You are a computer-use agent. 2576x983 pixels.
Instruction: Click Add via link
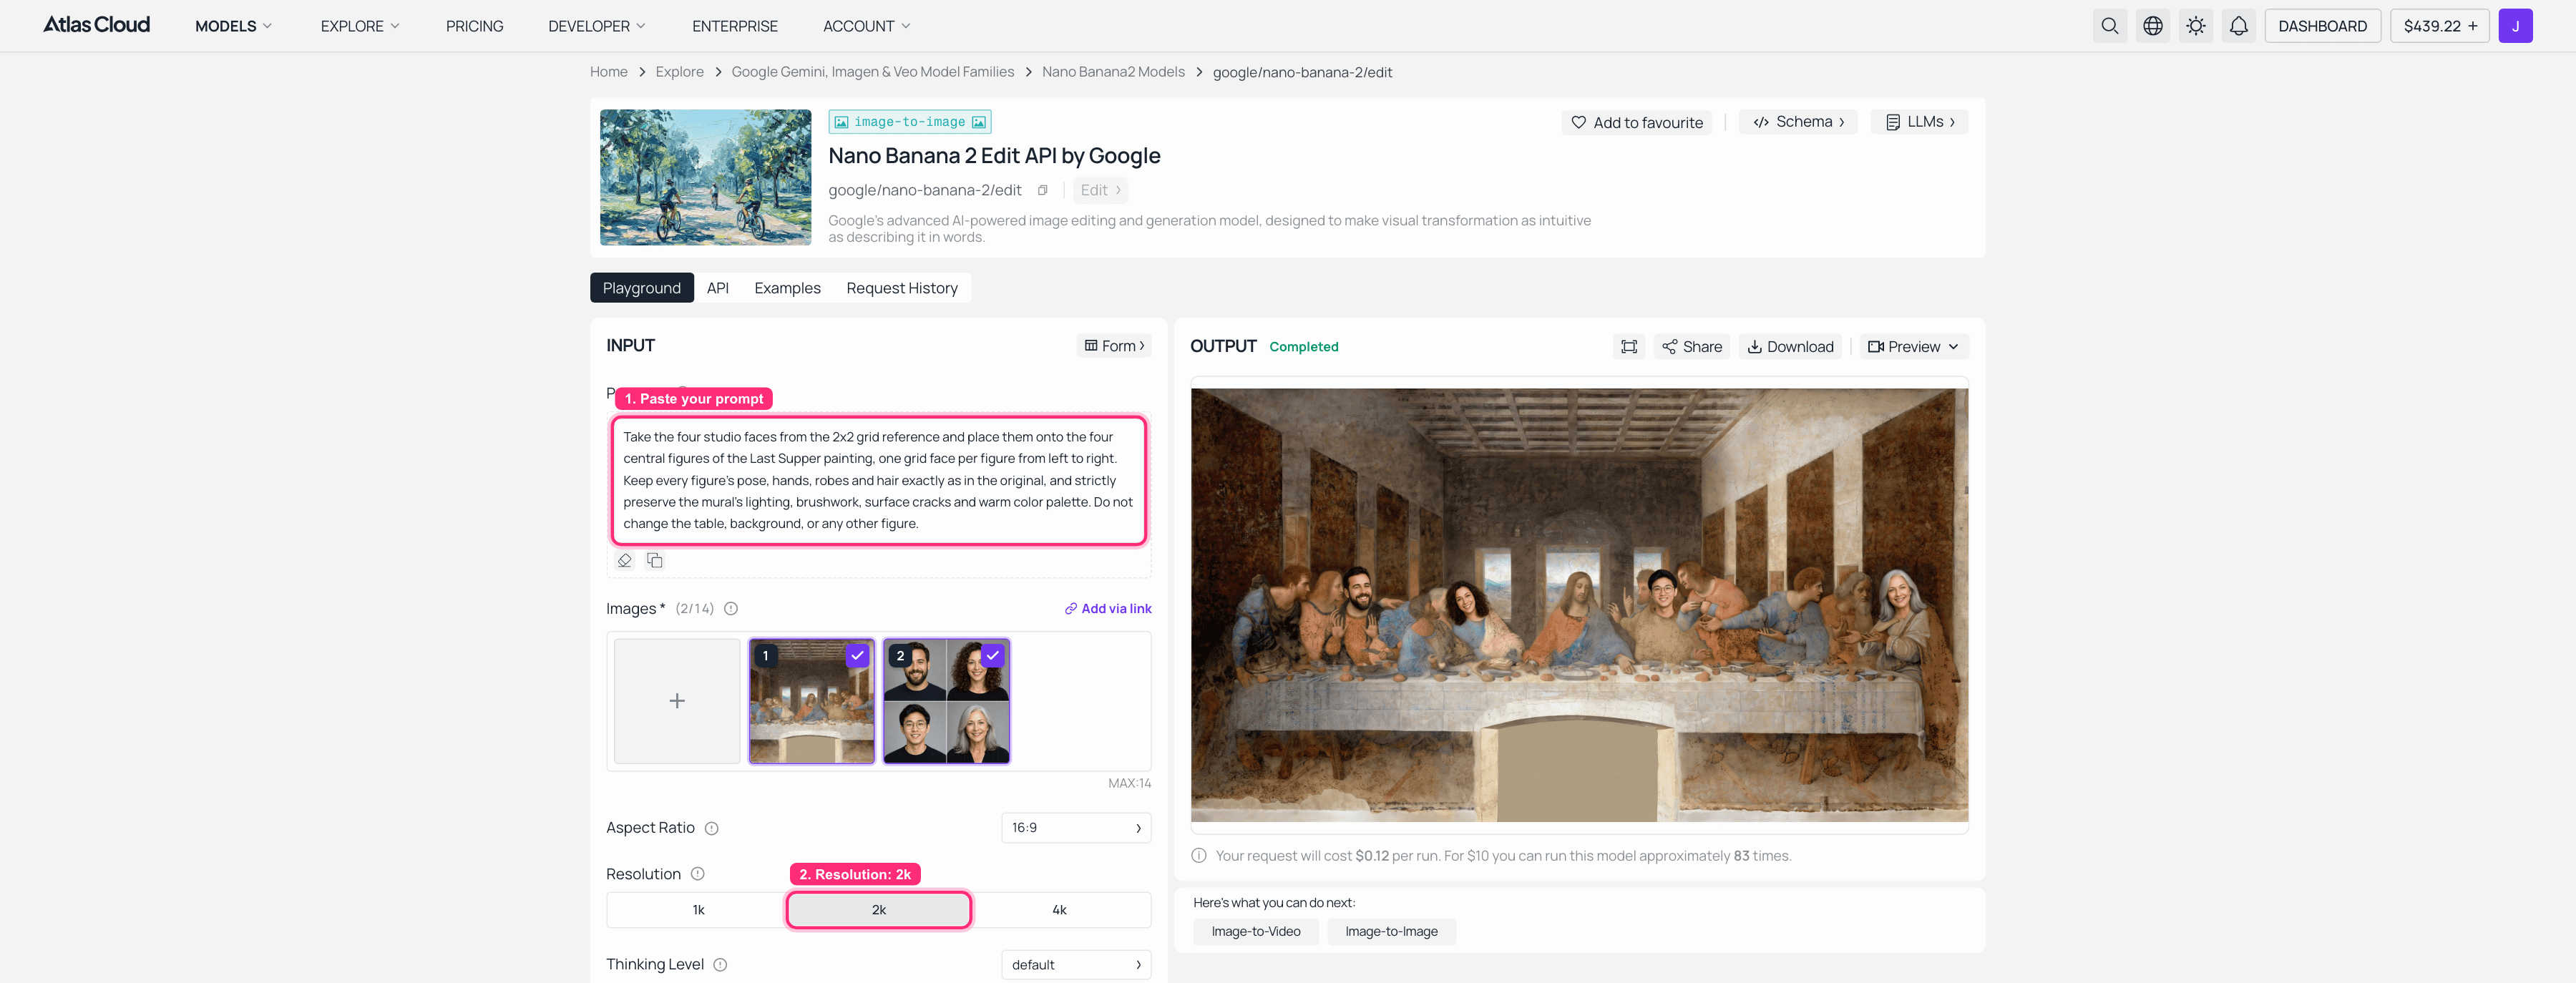pyautogui.click(x=1108, y=608)
